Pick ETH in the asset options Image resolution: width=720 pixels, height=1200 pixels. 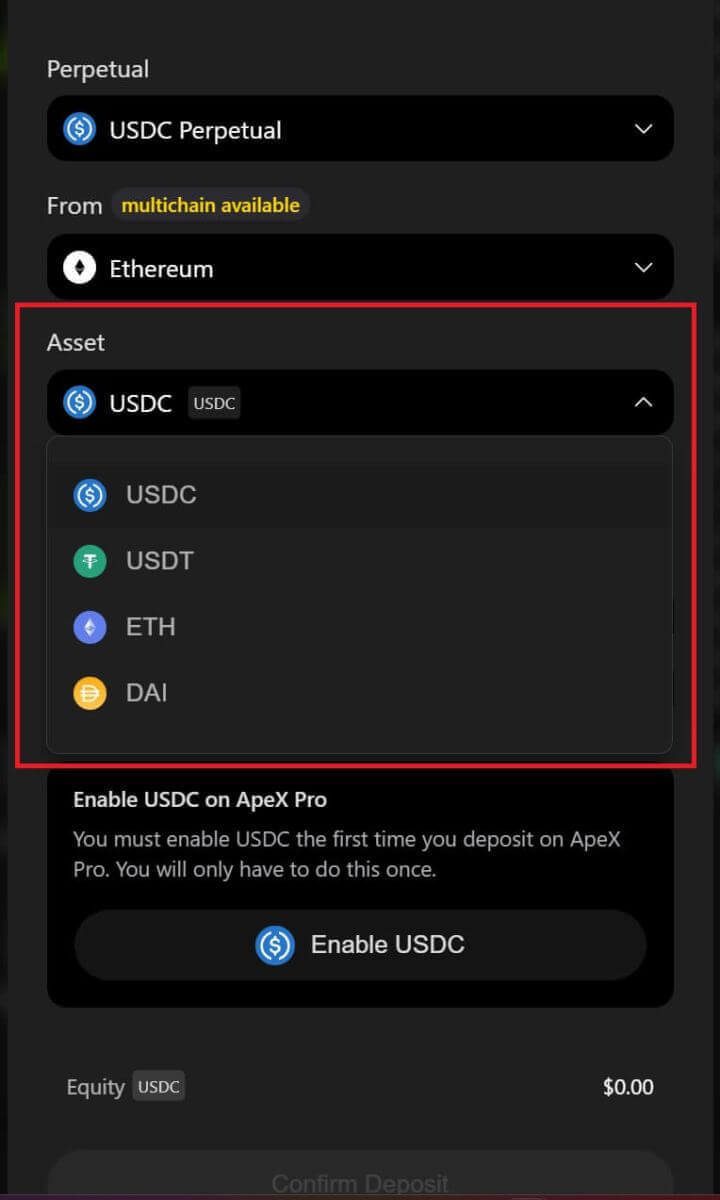[x=151, y=627]
